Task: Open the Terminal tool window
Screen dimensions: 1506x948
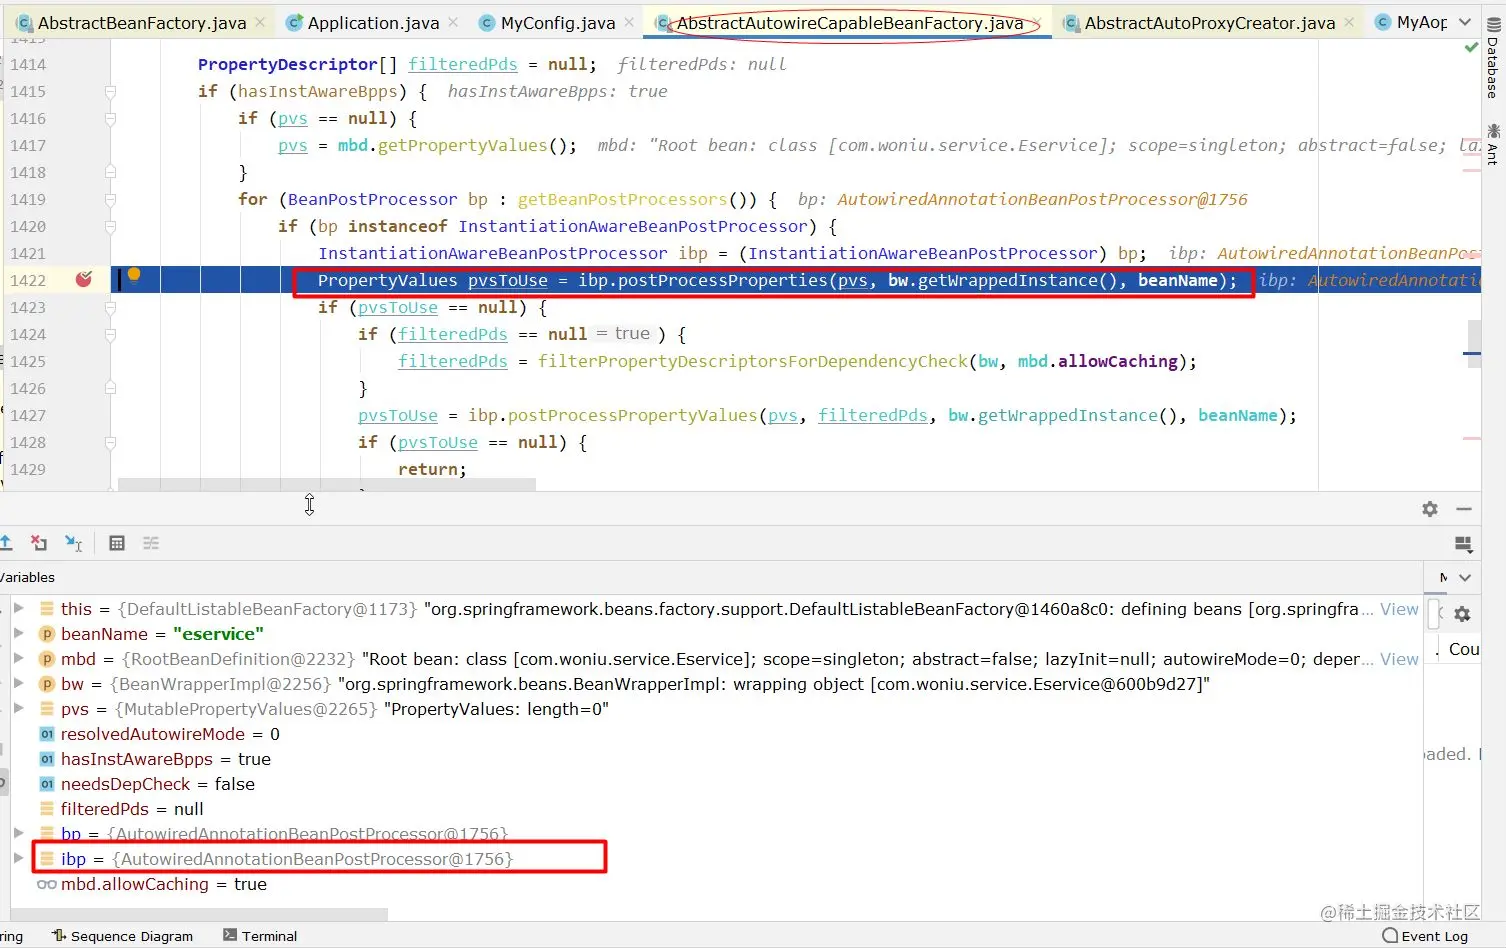Action: pyautogui.click(x=260, y=936)
